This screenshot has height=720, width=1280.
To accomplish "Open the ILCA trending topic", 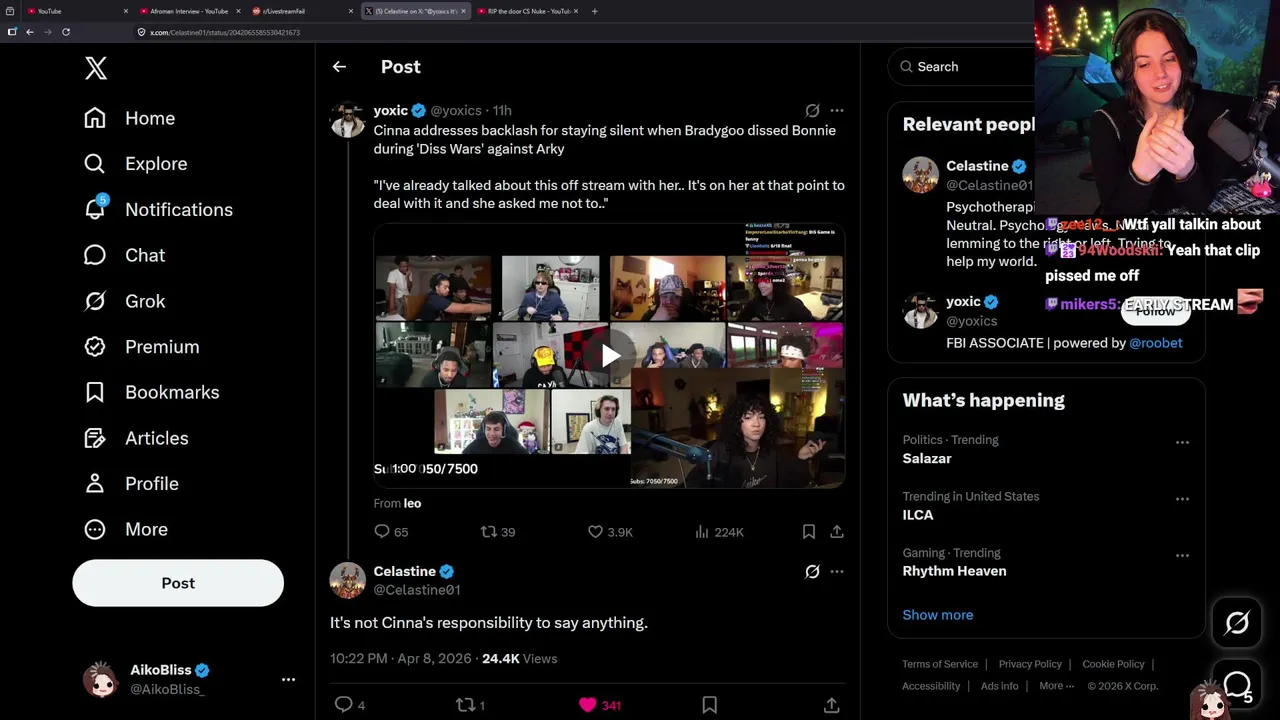I will [x=918, y=515].
